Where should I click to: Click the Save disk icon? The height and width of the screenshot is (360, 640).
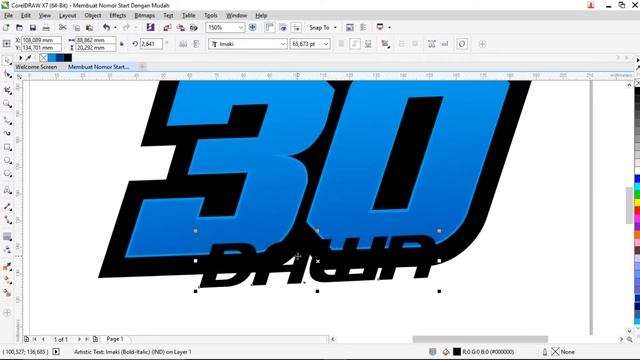[x=33, y=27]
